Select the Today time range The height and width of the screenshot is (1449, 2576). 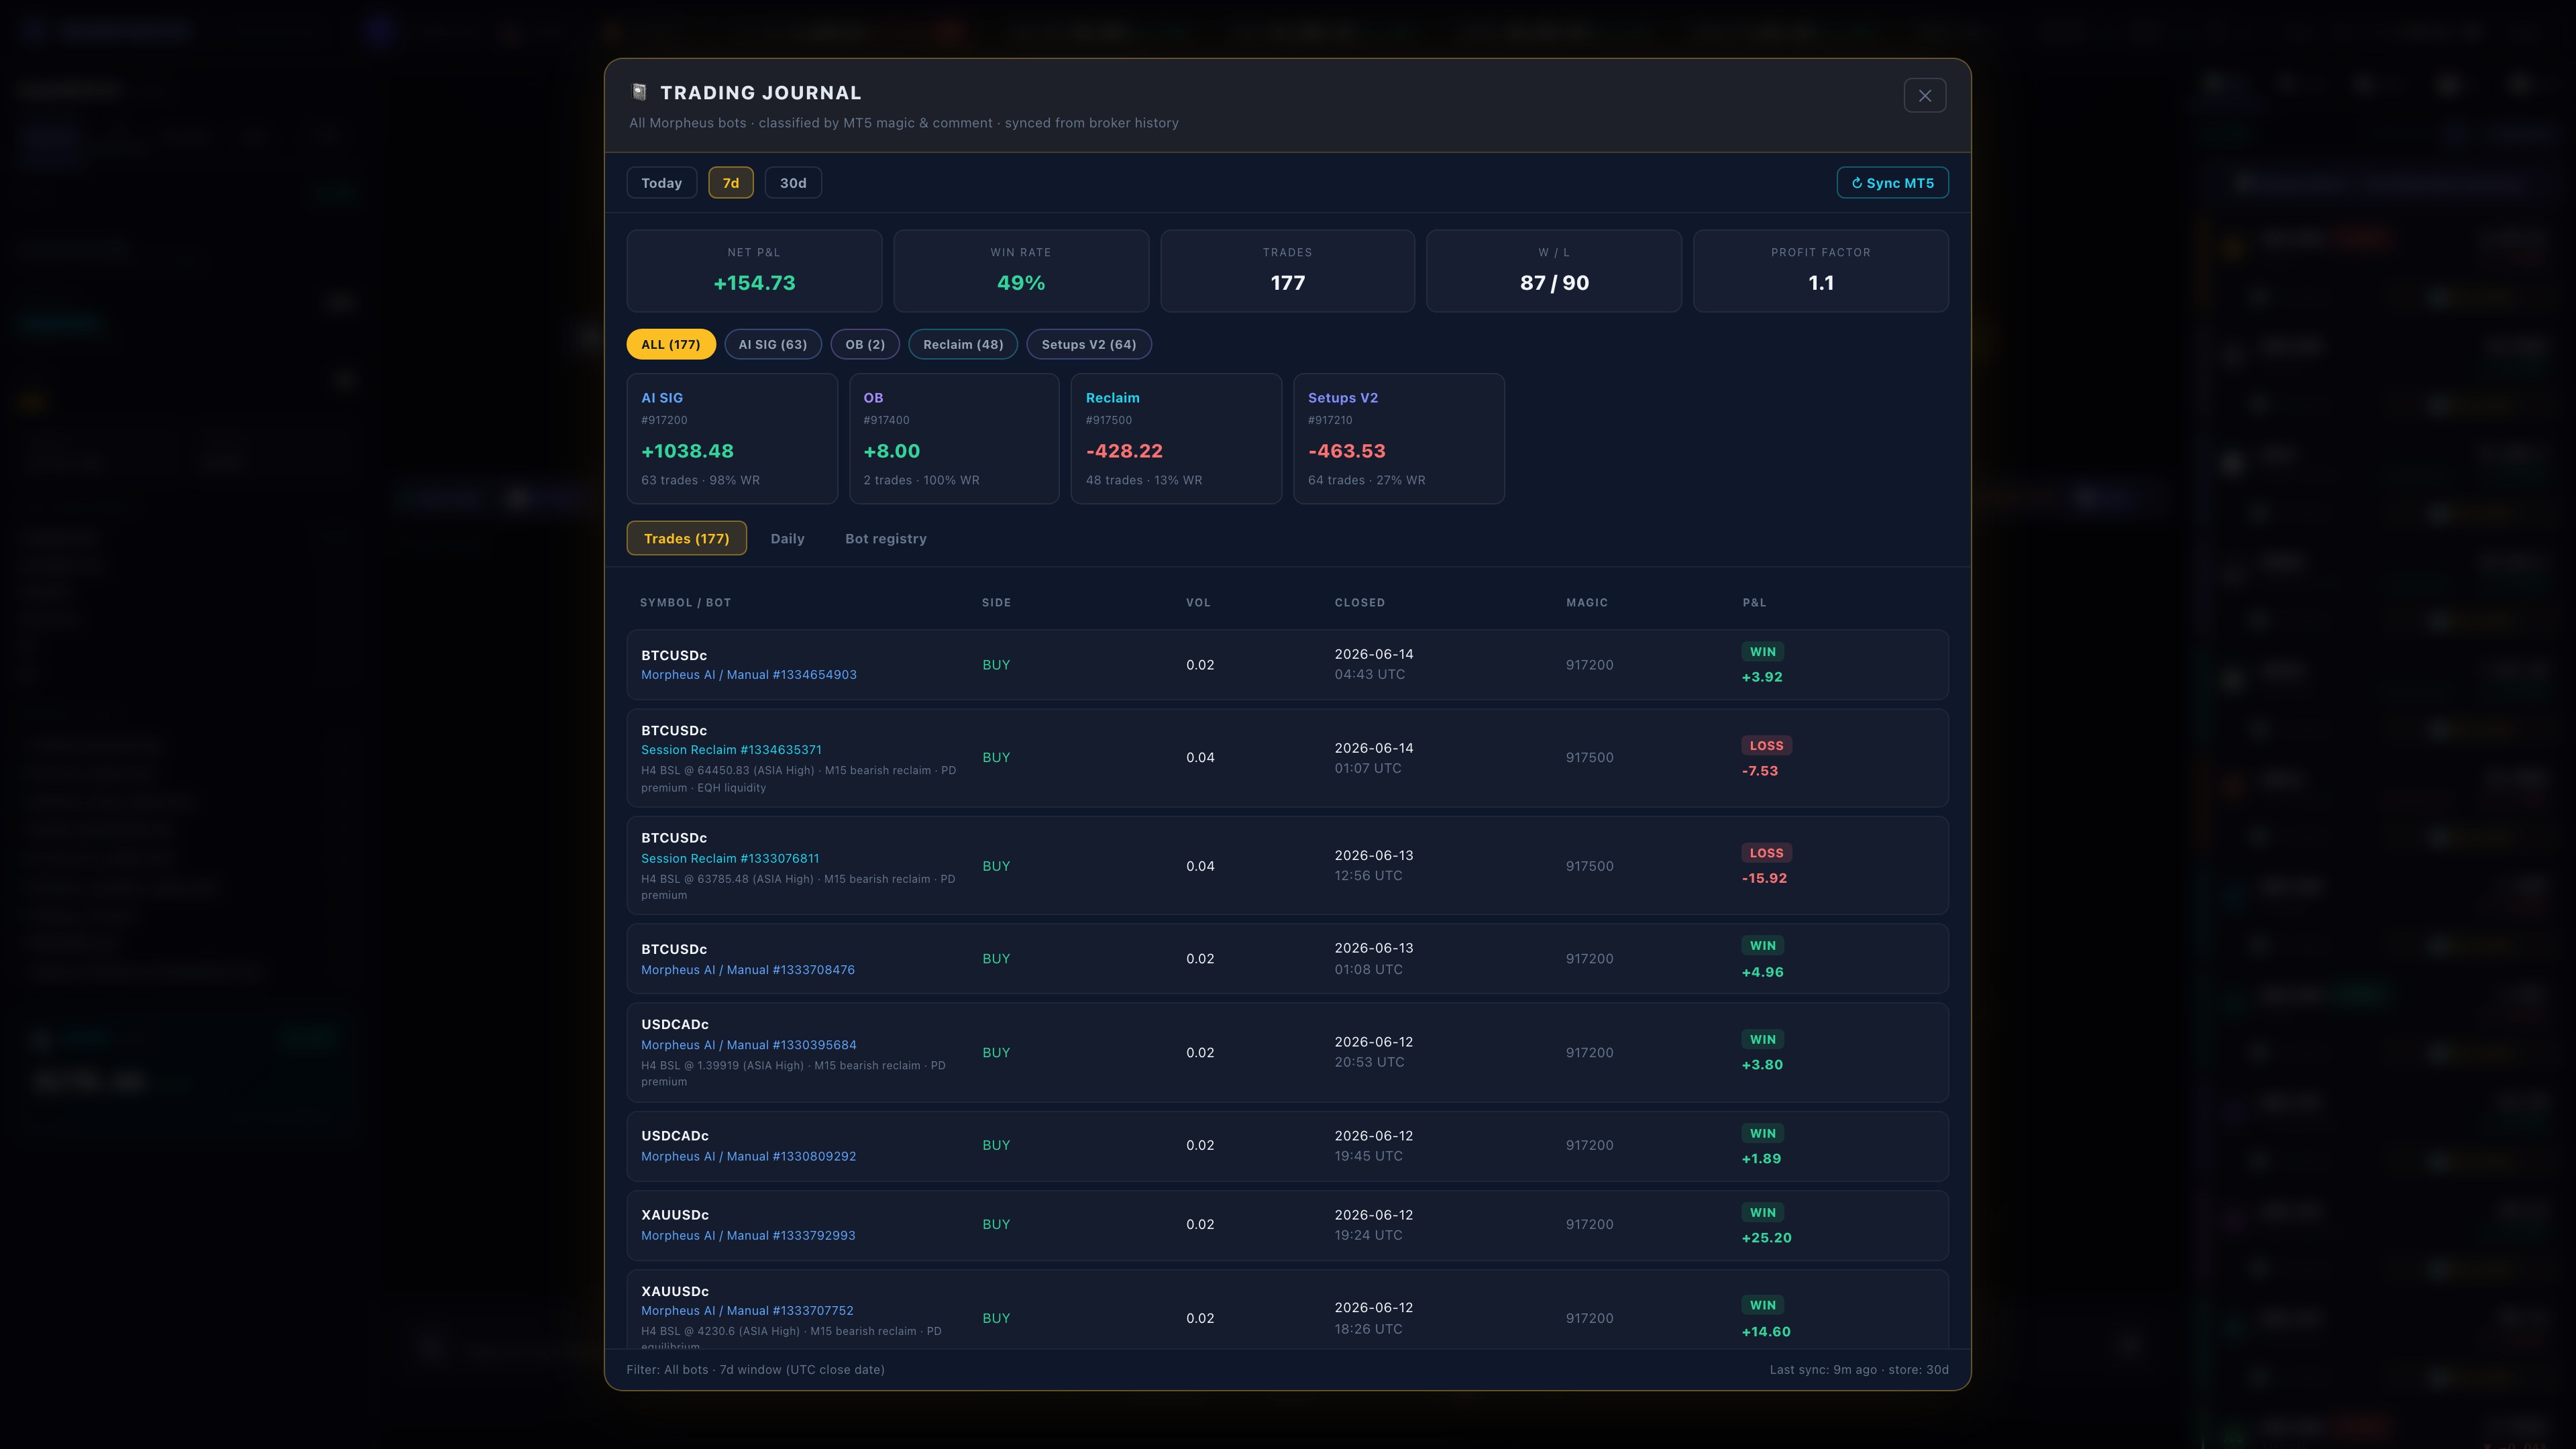661,183
